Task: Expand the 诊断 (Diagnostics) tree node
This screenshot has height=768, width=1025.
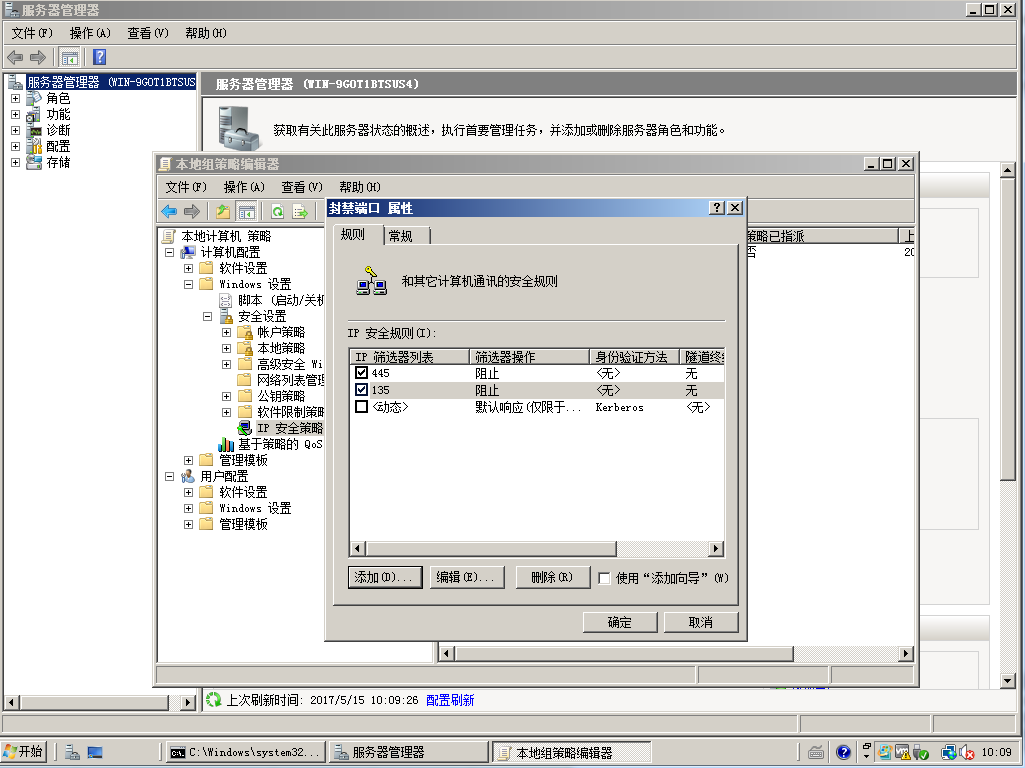Action: [x=15, y=130]
